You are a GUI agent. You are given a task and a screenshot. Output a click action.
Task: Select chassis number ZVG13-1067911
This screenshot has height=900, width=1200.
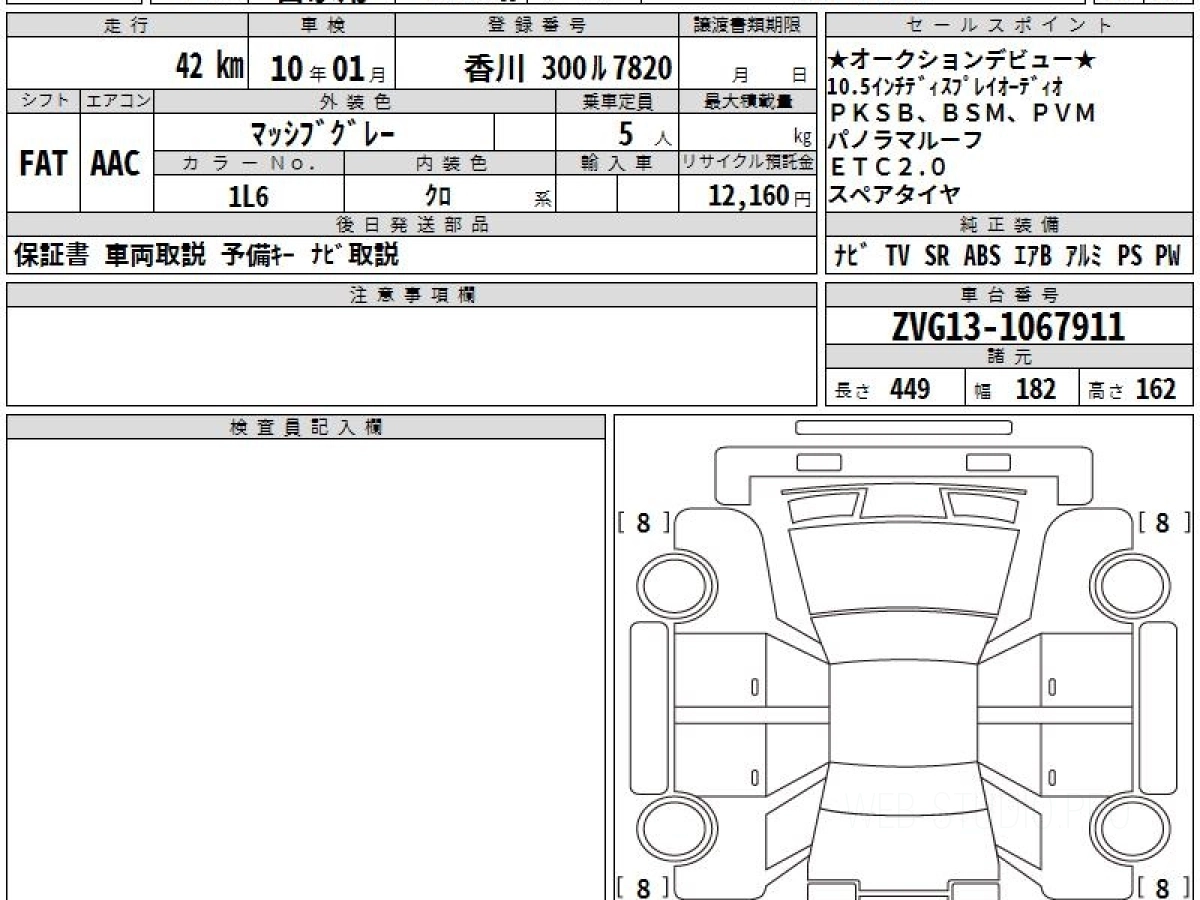1009,326
